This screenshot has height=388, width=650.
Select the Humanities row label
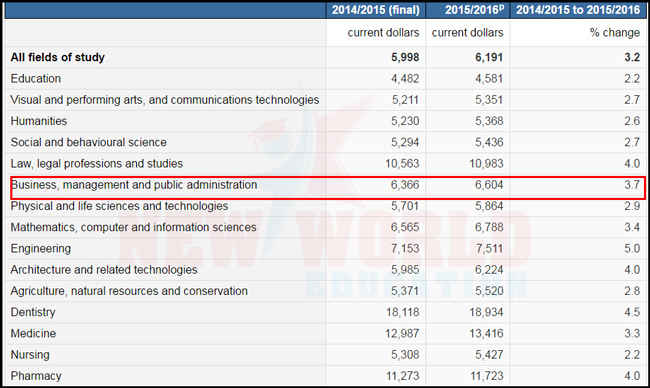point(39,121)
